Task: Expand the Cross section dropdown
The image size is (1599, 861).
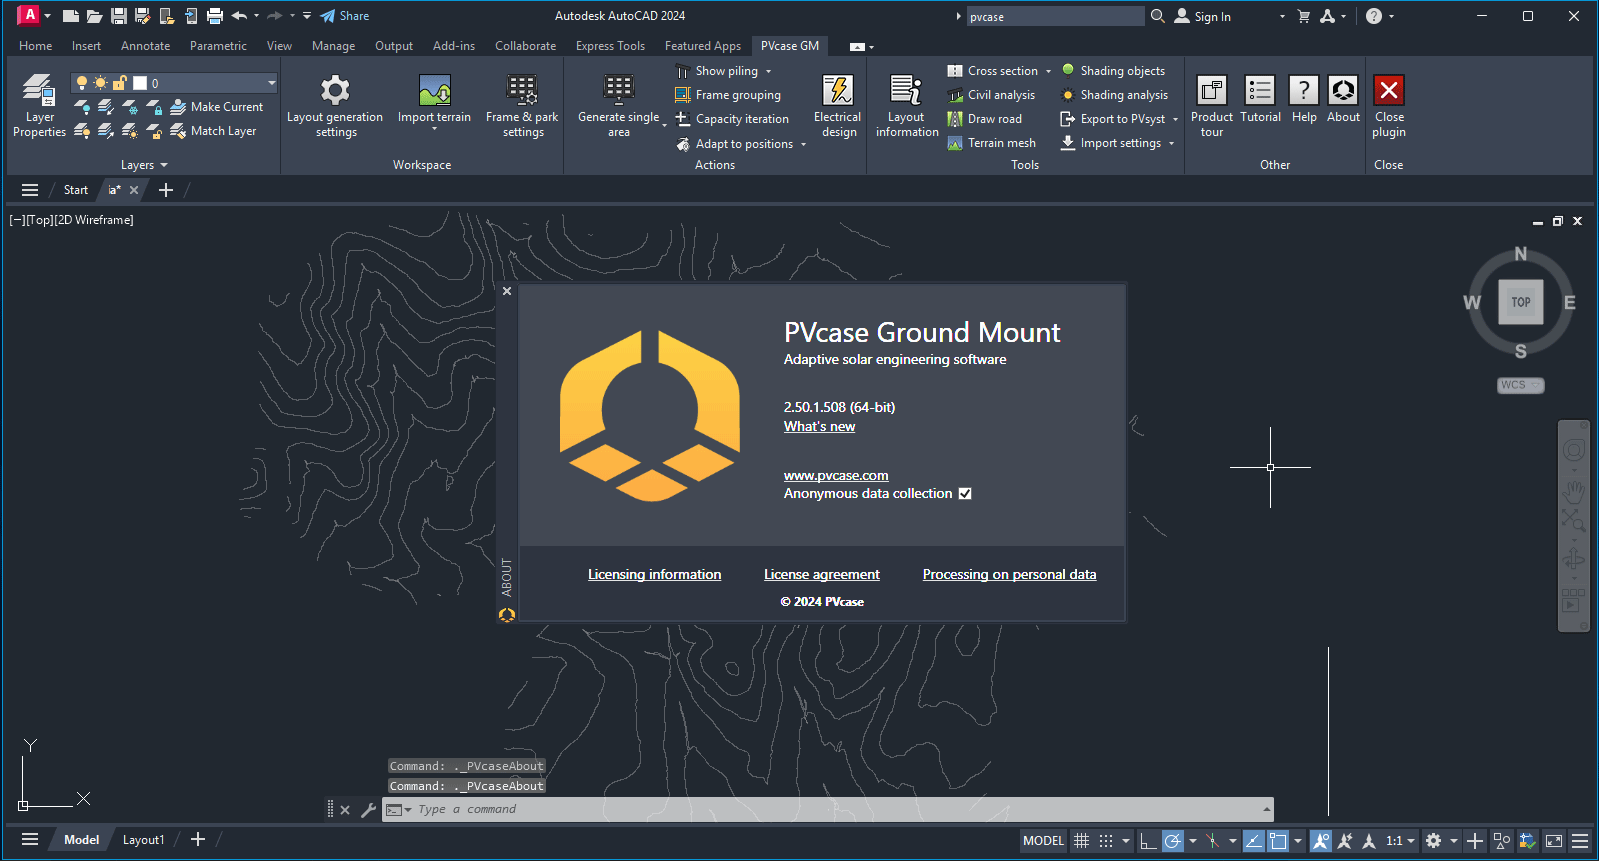Action: (1048, 71)
